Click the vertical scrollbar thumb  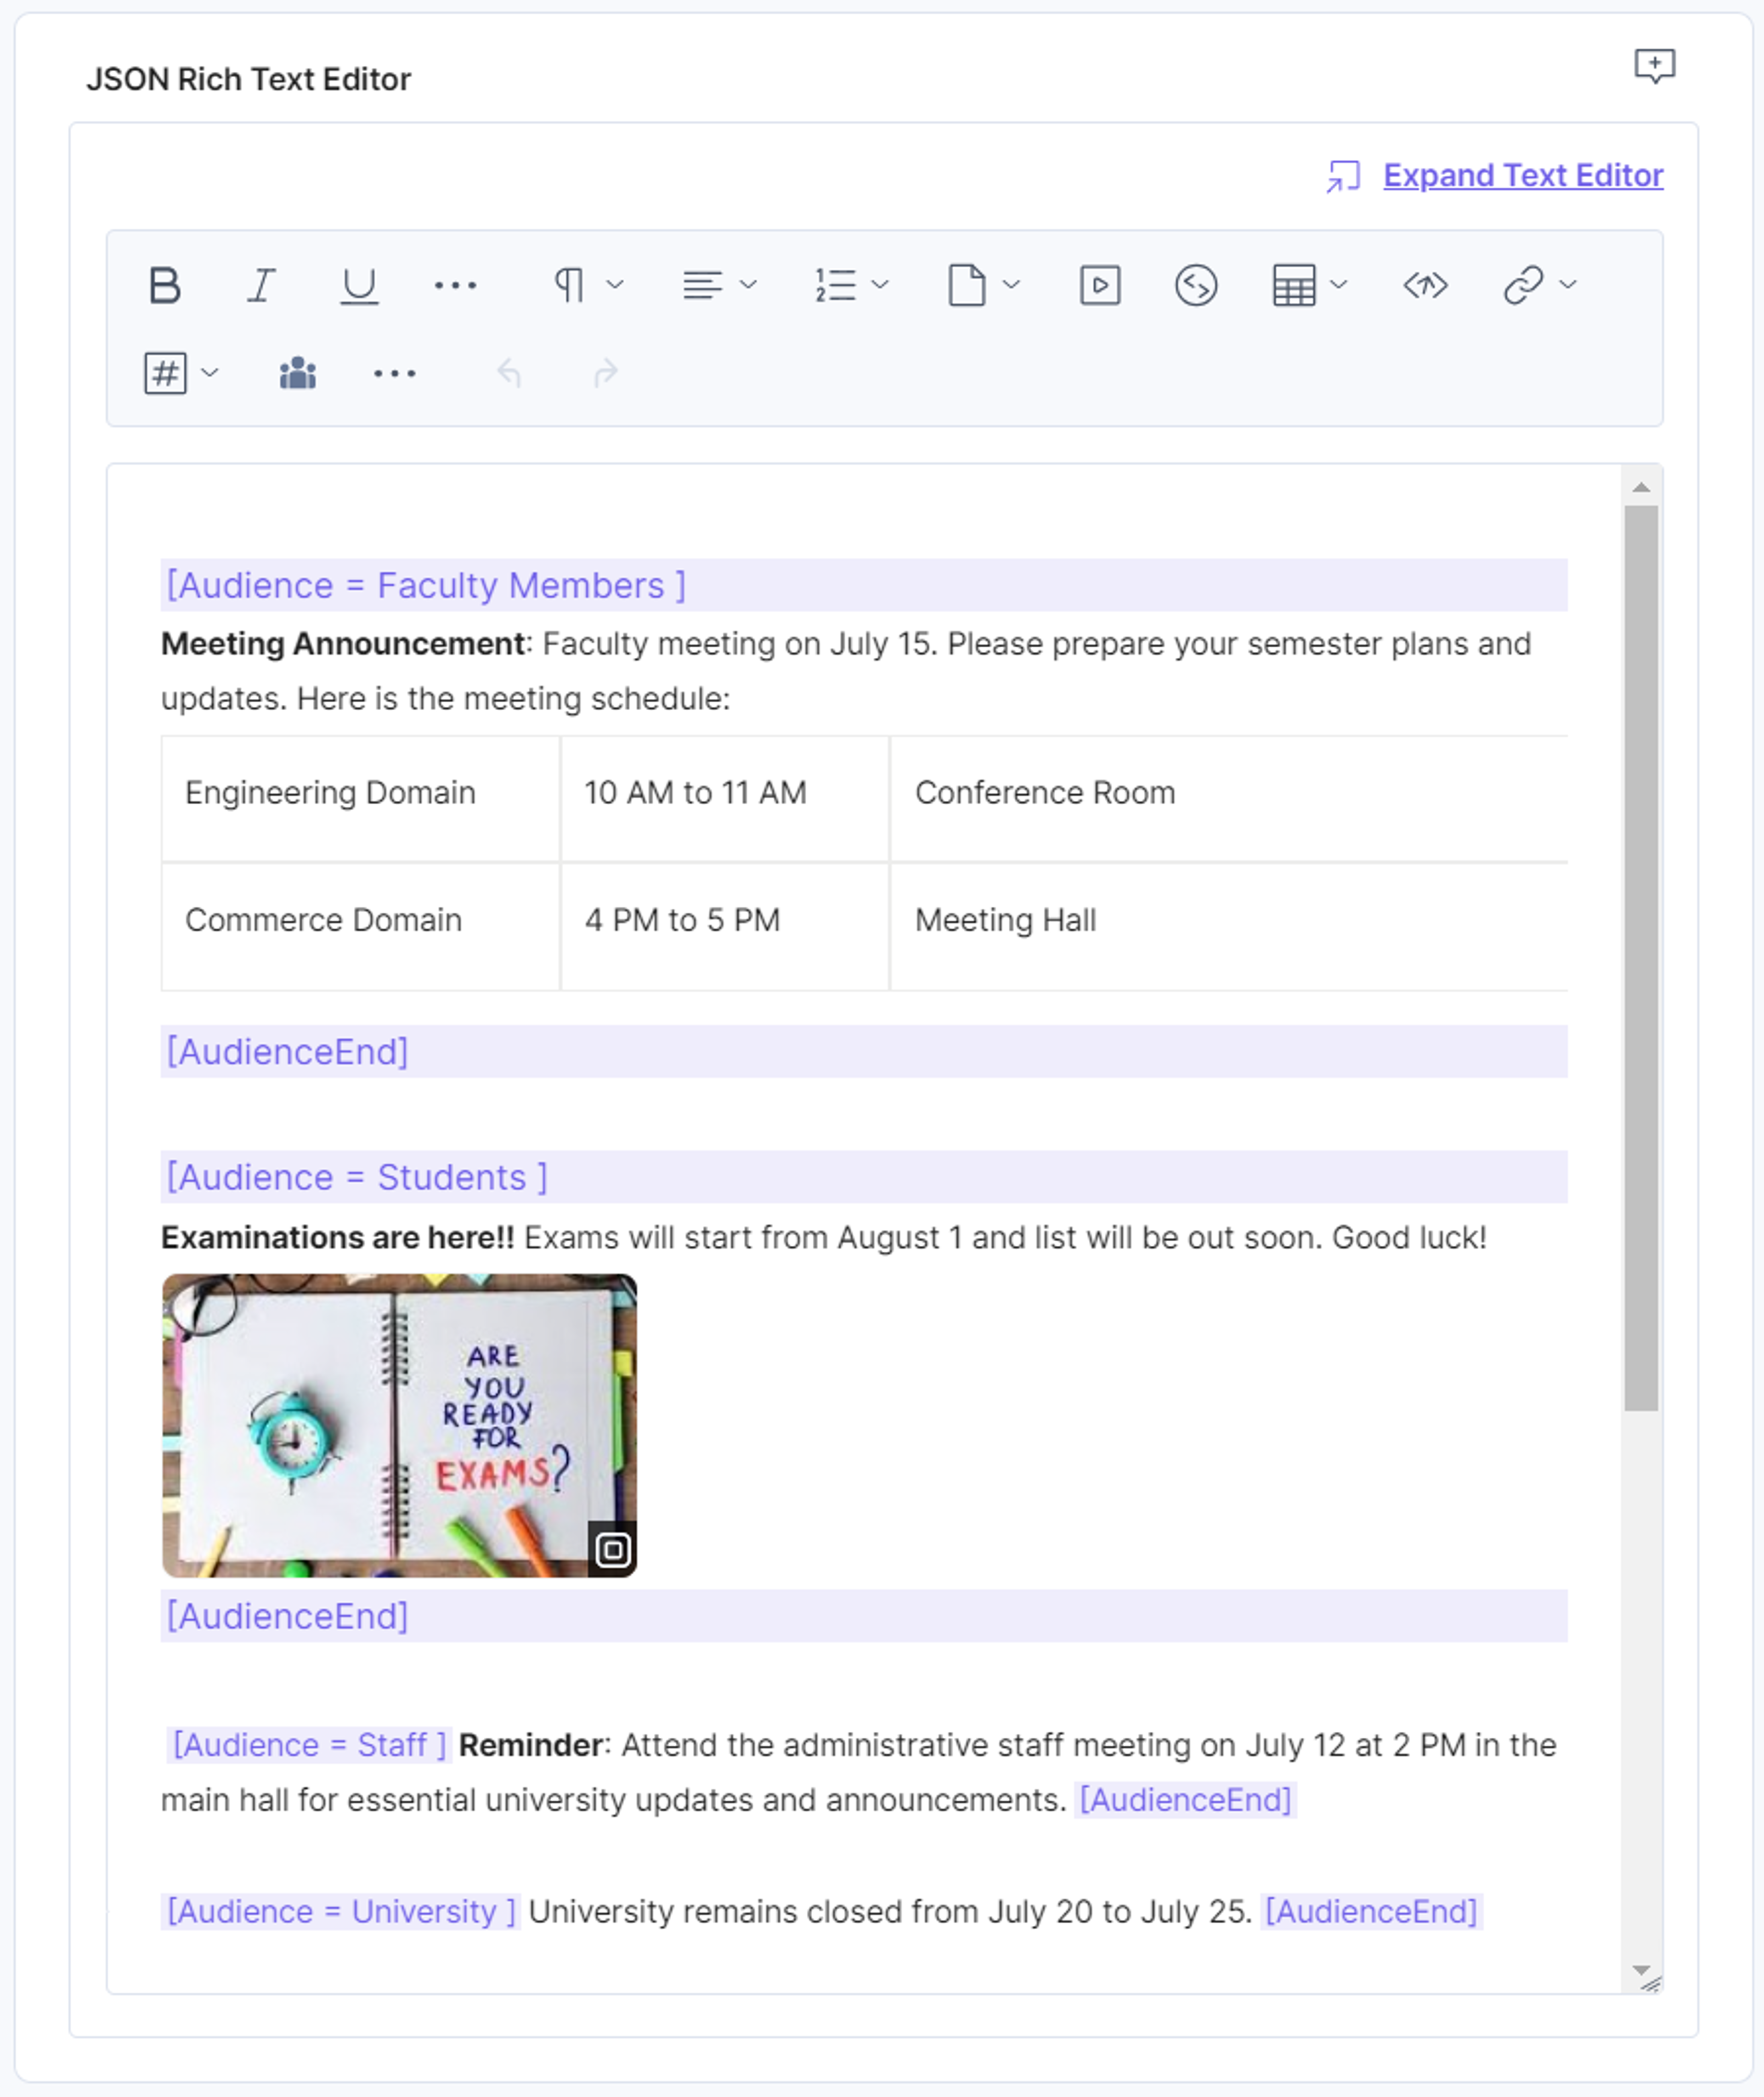1641,958
